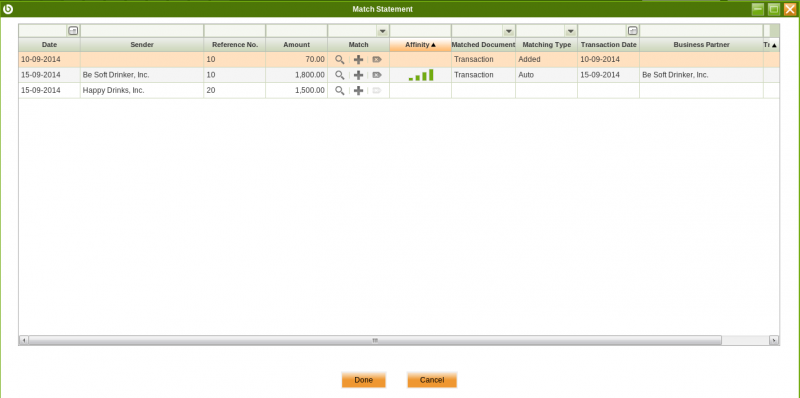Sort by the Affinity column header
800x398 pixels.
[420, 45]
